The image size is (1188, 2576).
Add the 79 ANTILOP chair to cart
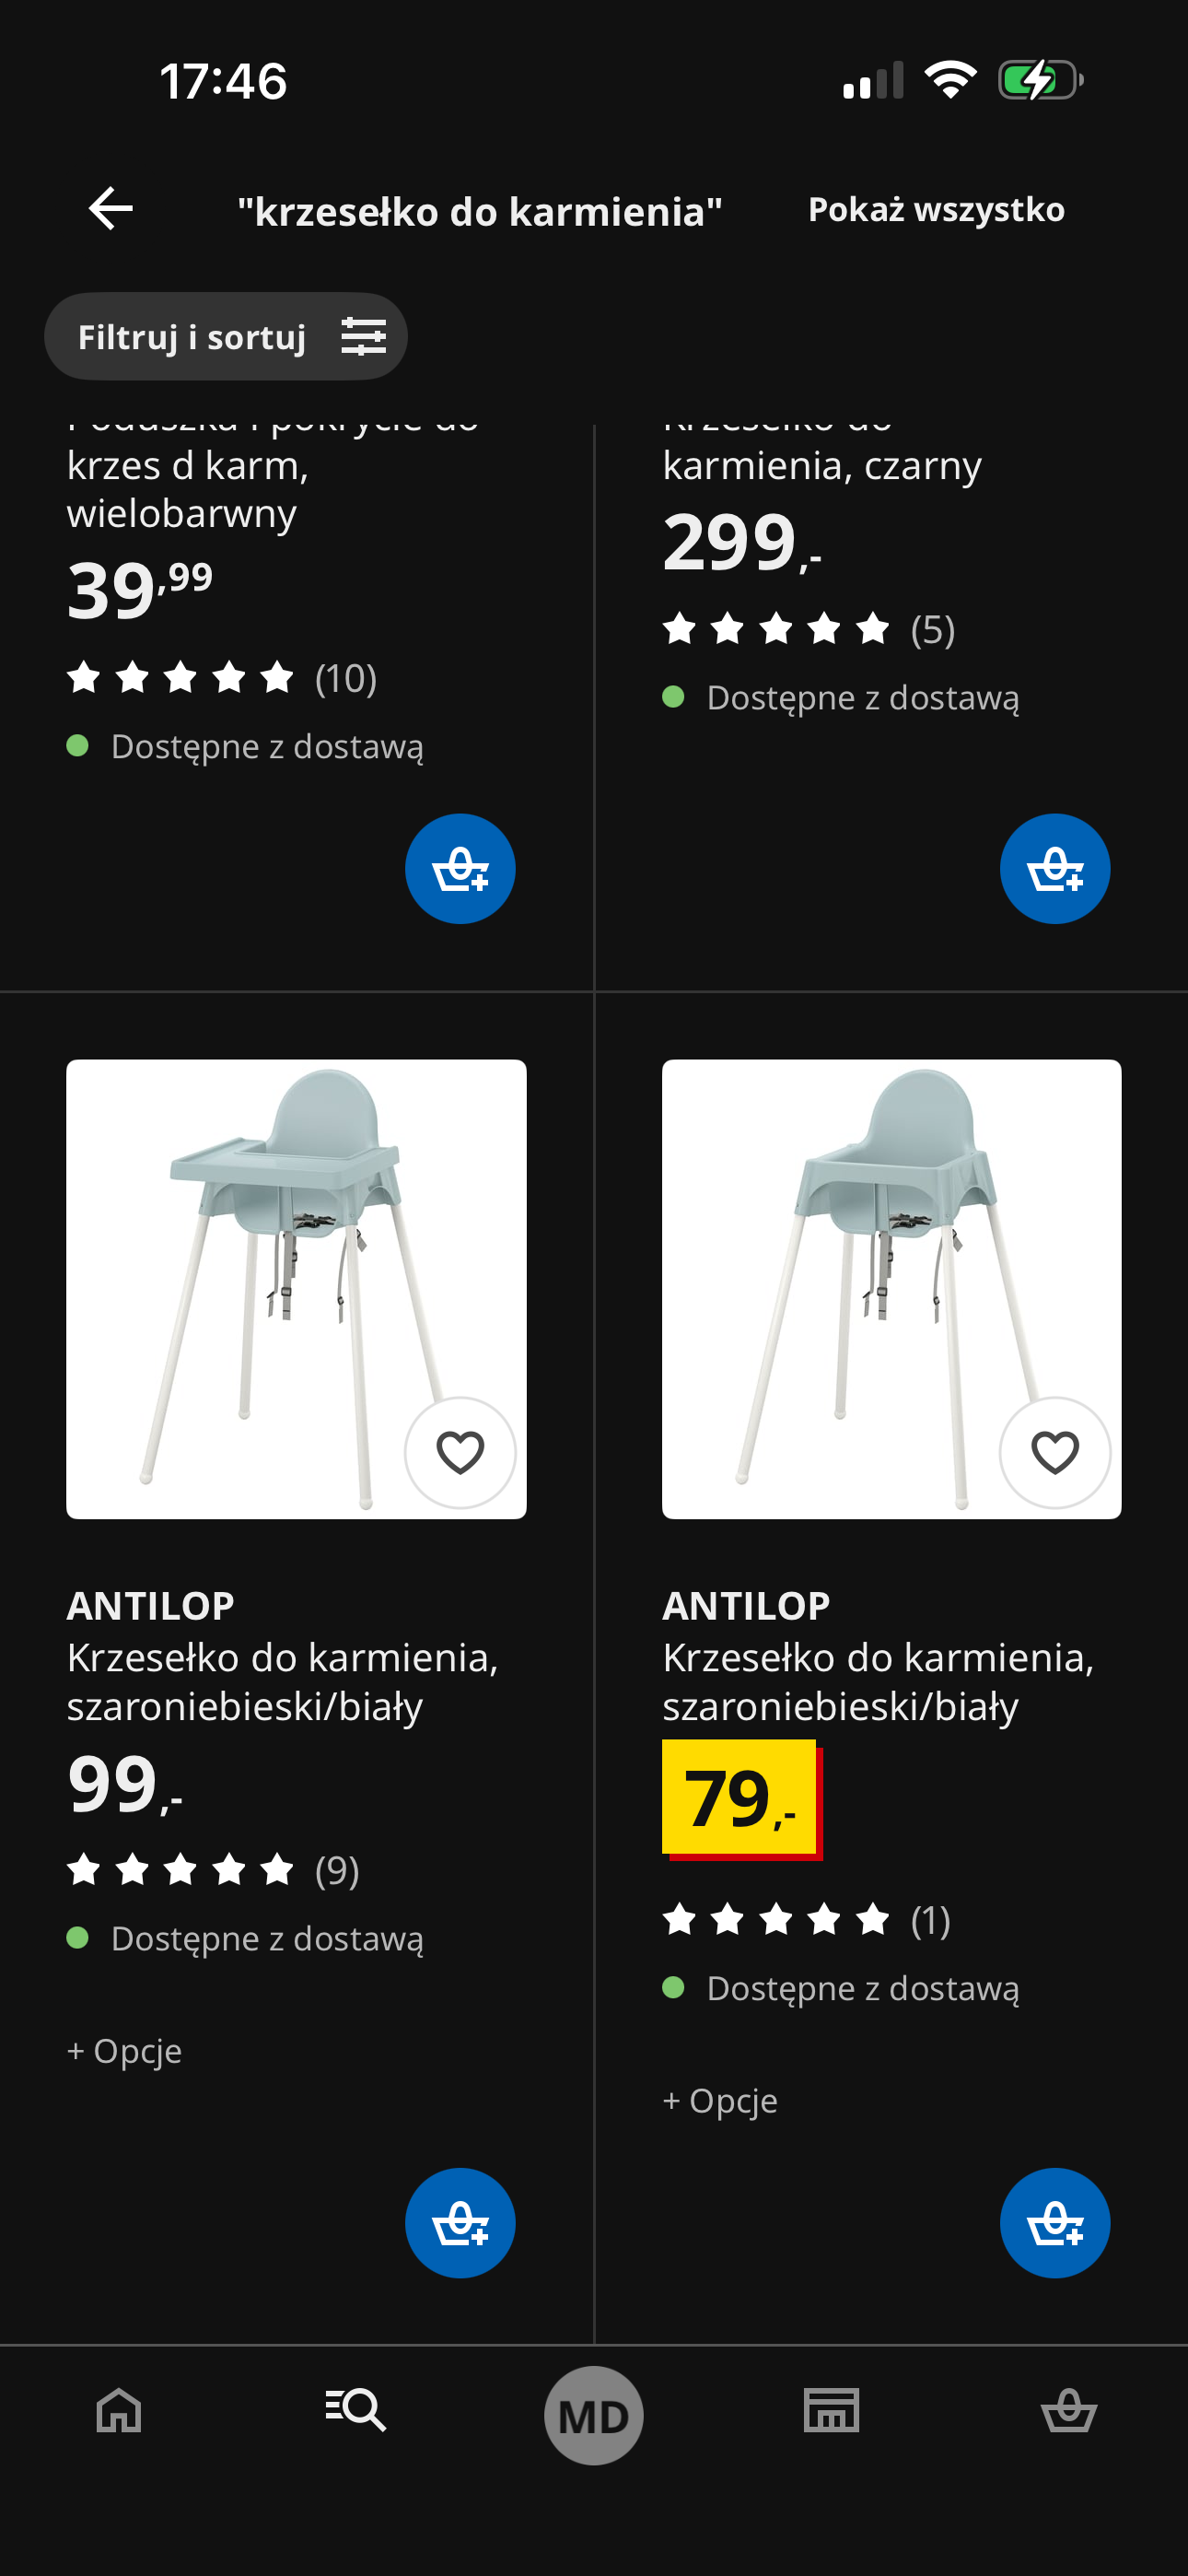1054,2222
